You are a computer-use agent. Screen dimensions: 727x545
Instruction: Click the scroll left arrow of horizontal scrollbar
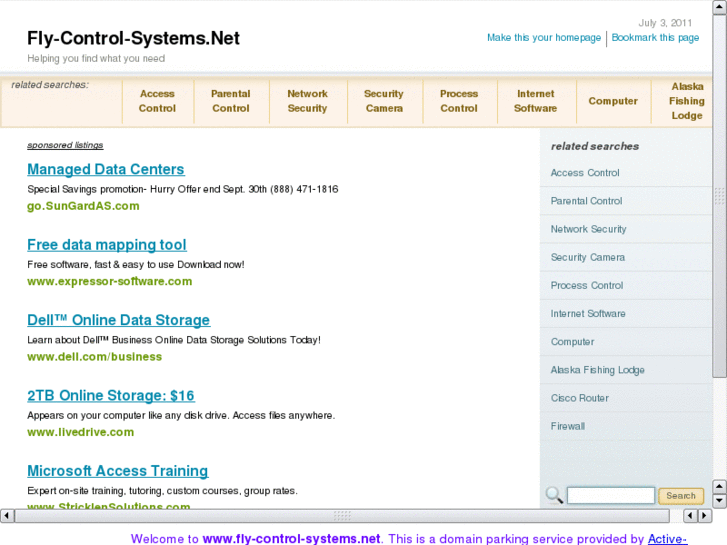pyautogui.click(x=7, y=515)
